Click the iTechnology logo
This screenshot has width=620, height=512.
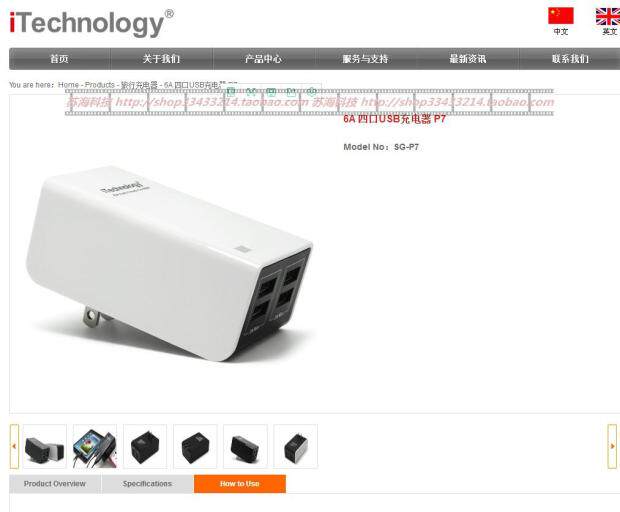tap(91, 23)
